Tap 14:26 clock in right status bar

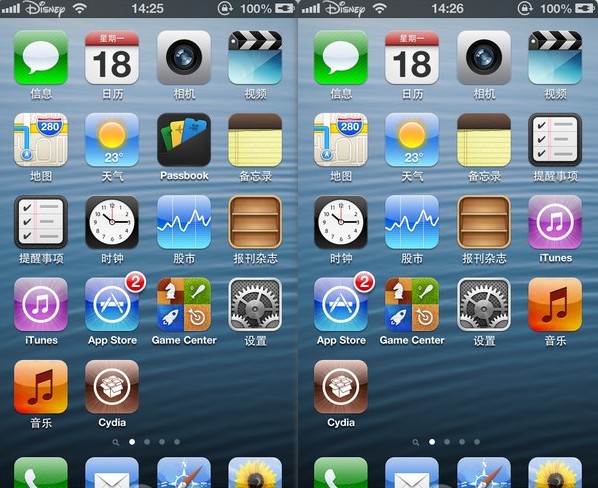click(x=447, y=8)
